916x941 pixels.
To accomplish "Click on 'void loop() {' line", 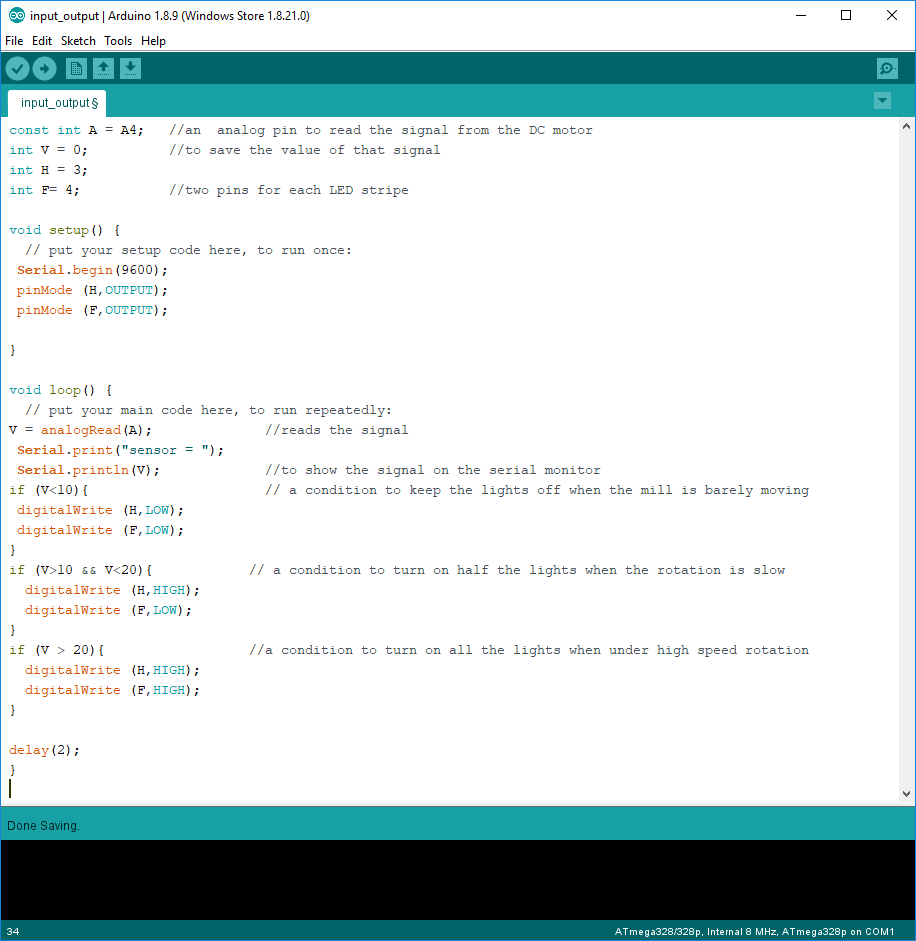I will [x=61, y=390].
